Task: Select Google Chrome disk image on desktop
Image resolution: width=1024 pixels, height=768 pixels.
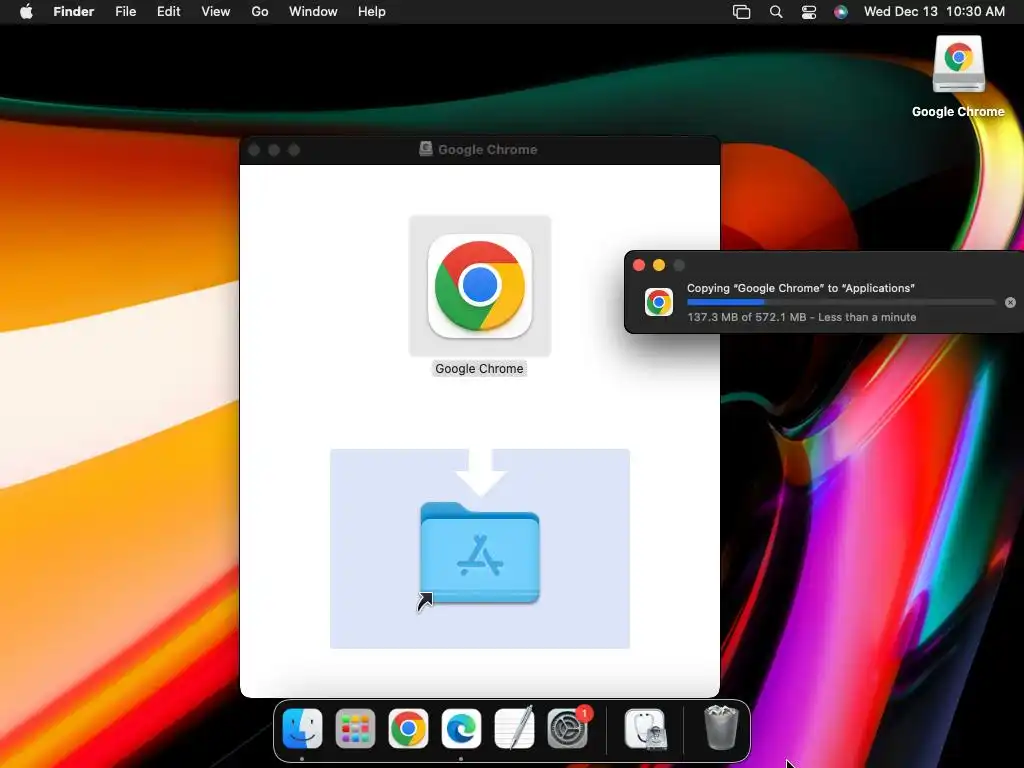Action: [x=958, y=76]
